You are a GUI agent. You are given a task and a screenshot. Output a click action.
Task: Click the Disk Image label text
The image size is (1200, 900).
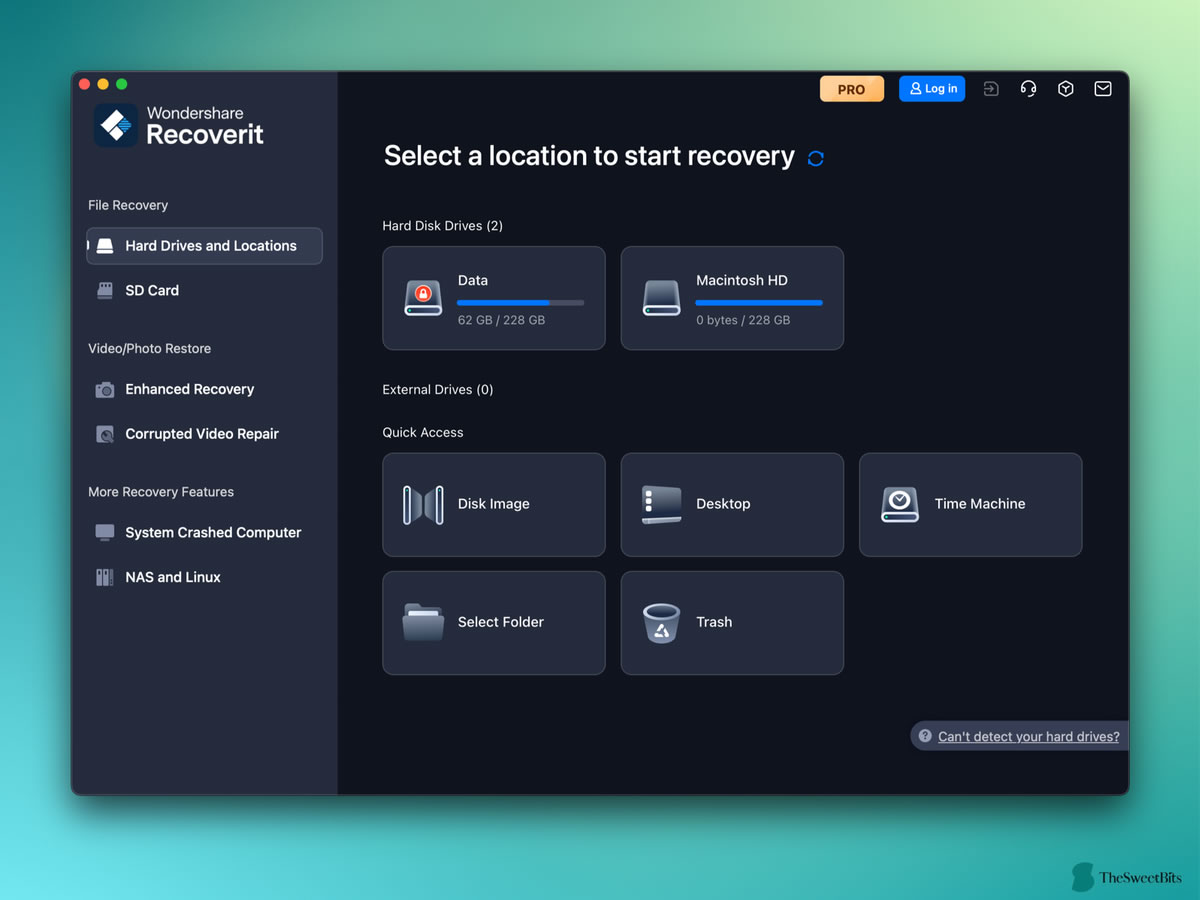tap(494, 504)
